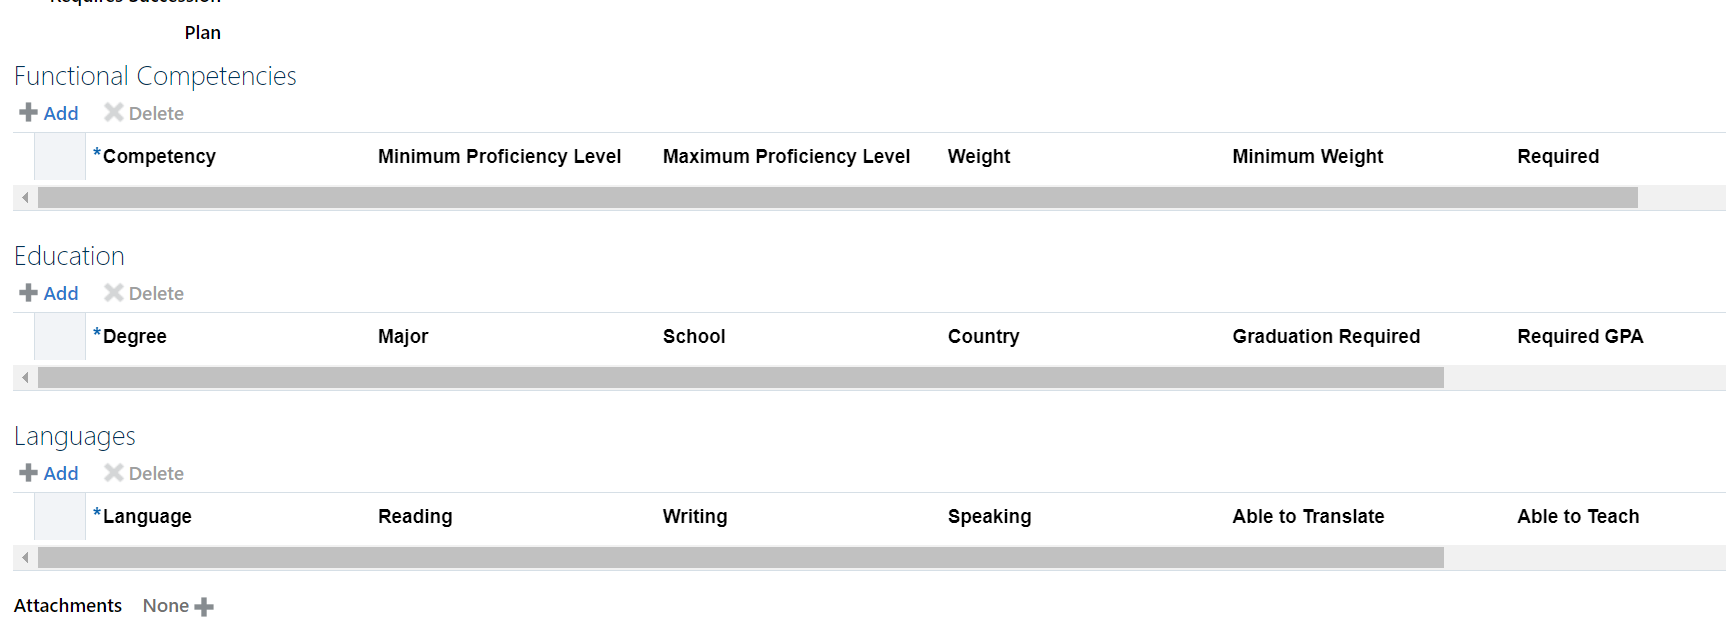Click the Add plus icon under Functional Competencies
Viewport: 1726px width, 619px height.
[27, 112]
